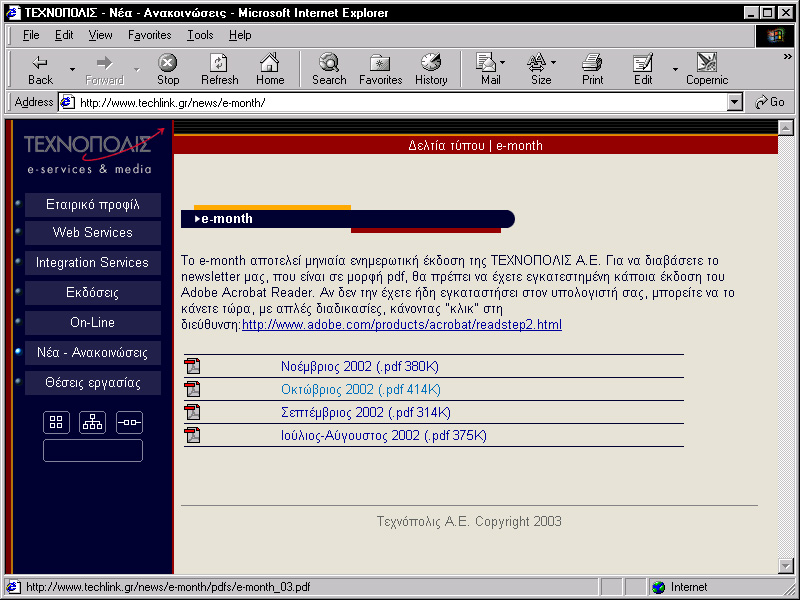Click the PDF icon for Νοέμβριος 2002
The width and height of the screenshot is (800, 600).
pyautogui.click(x=192, y=366)
